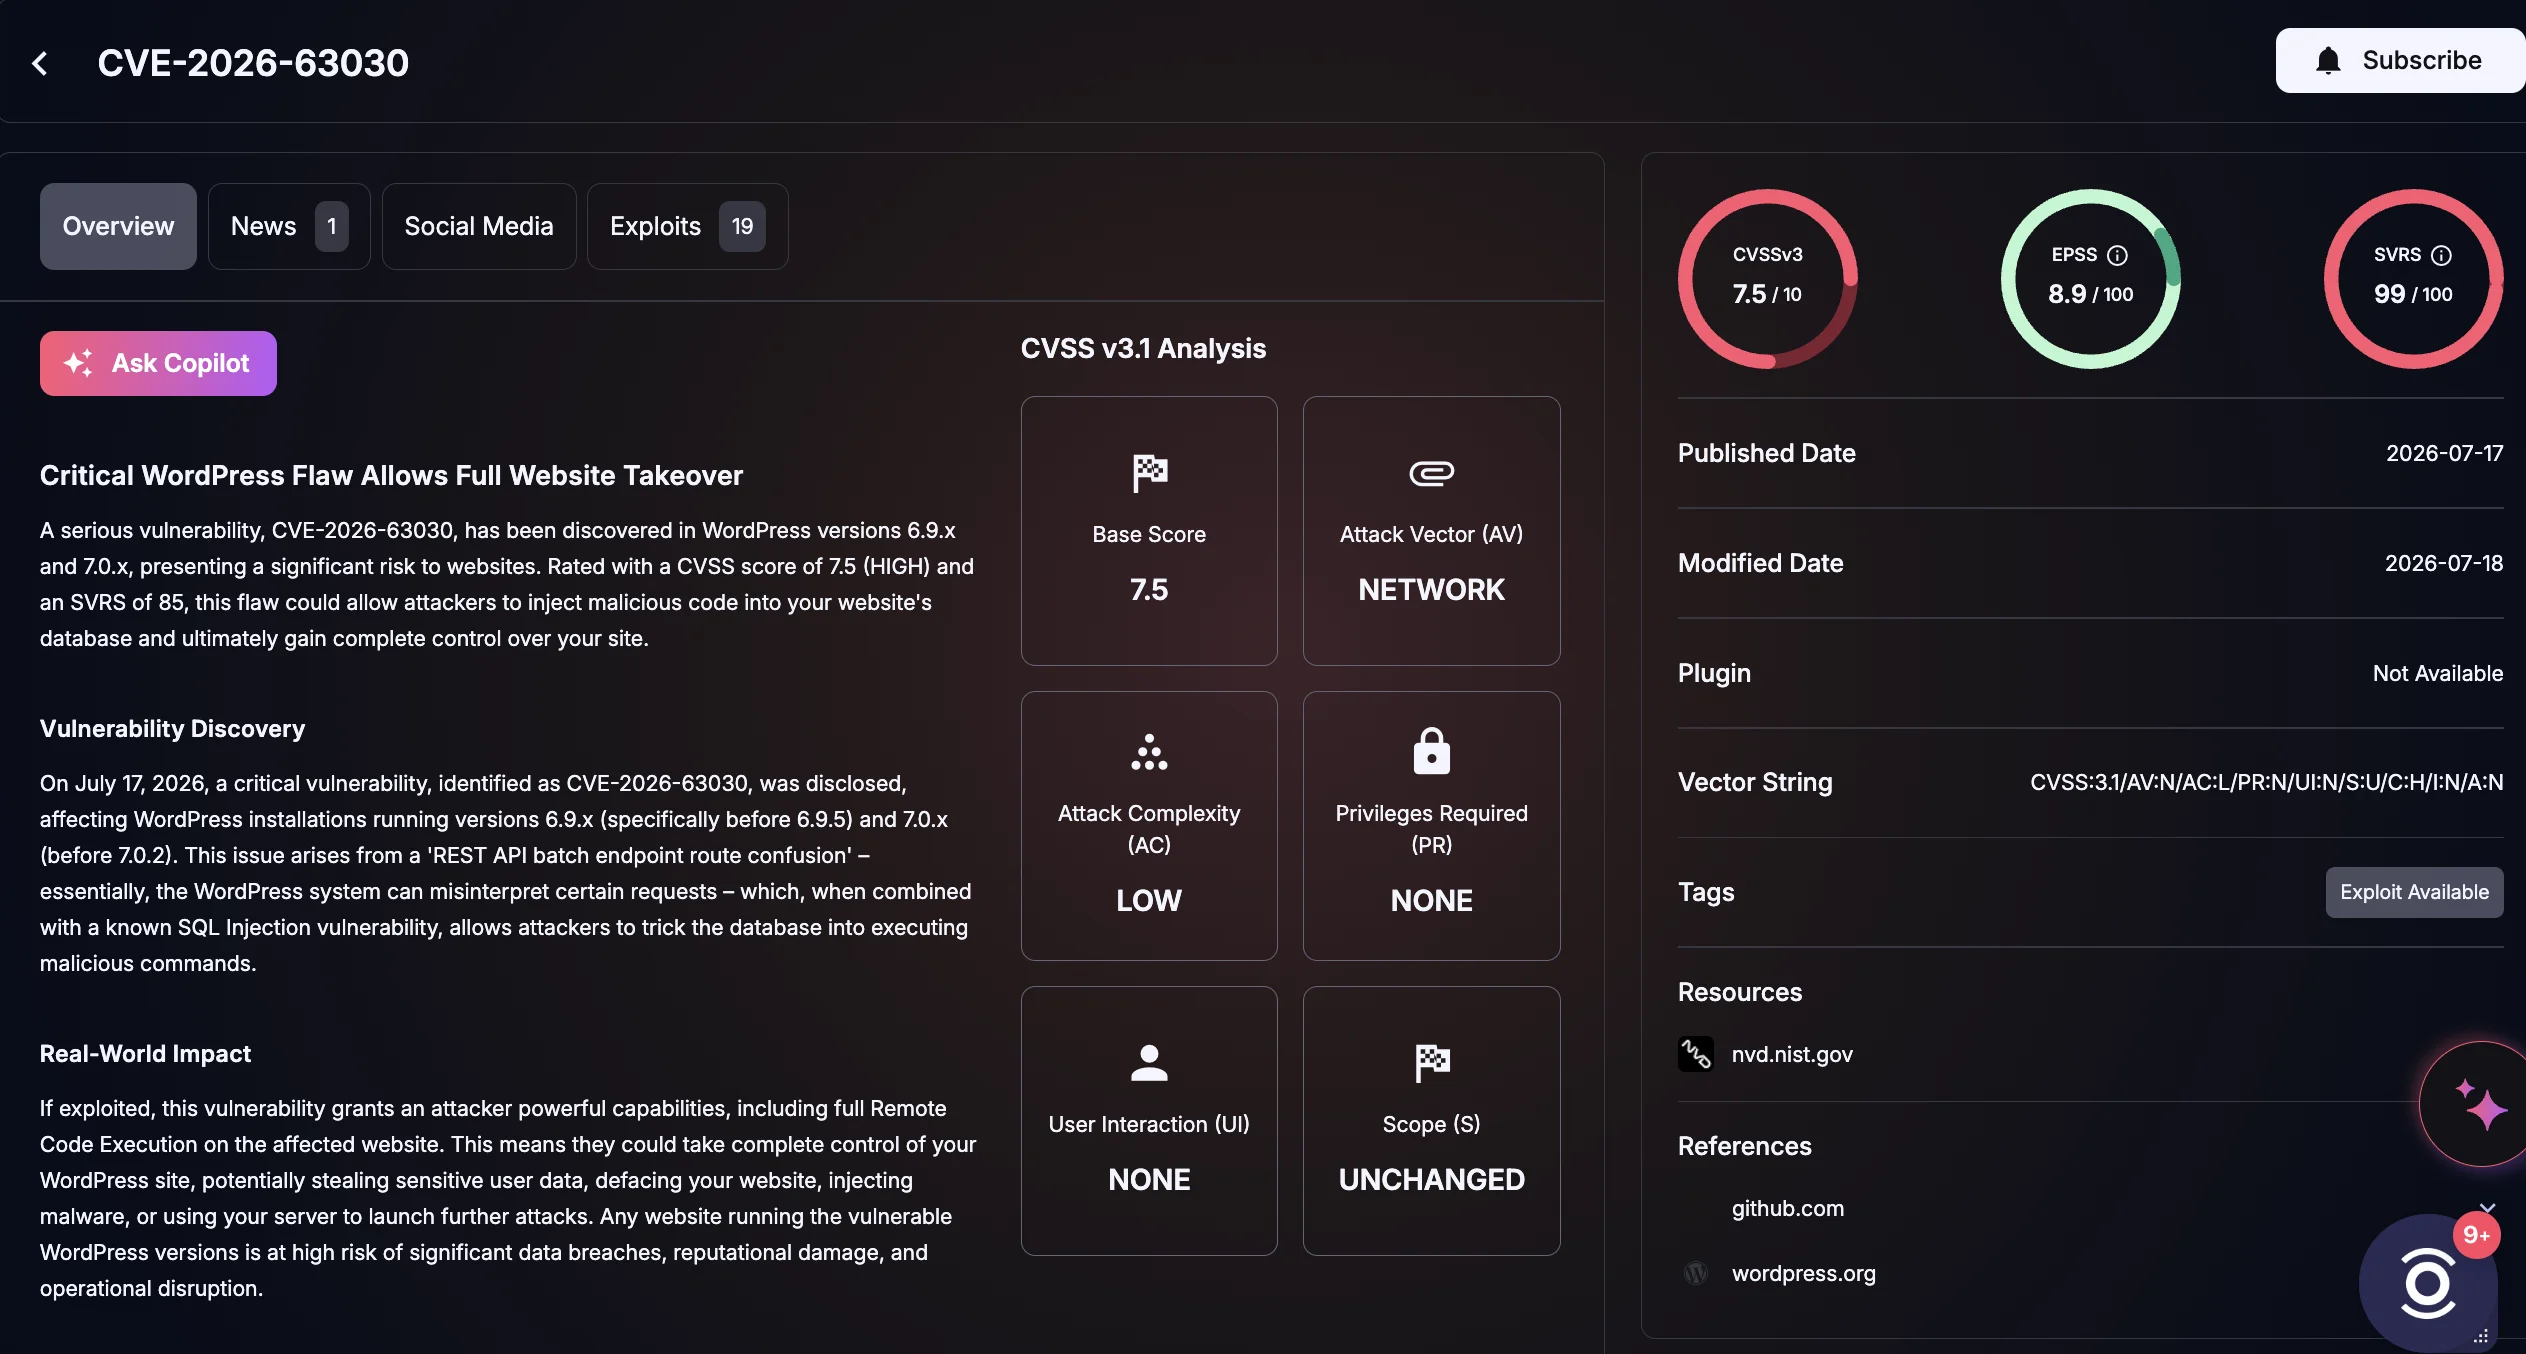Click the News count badge 1

331,226
